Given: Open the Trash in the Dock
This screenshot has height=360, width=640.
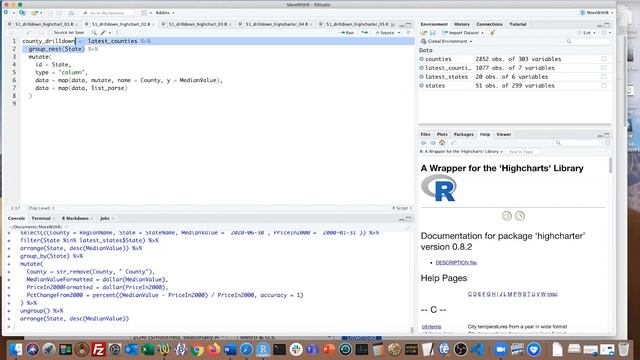Looking at the screenshot, I should point(624,350).
